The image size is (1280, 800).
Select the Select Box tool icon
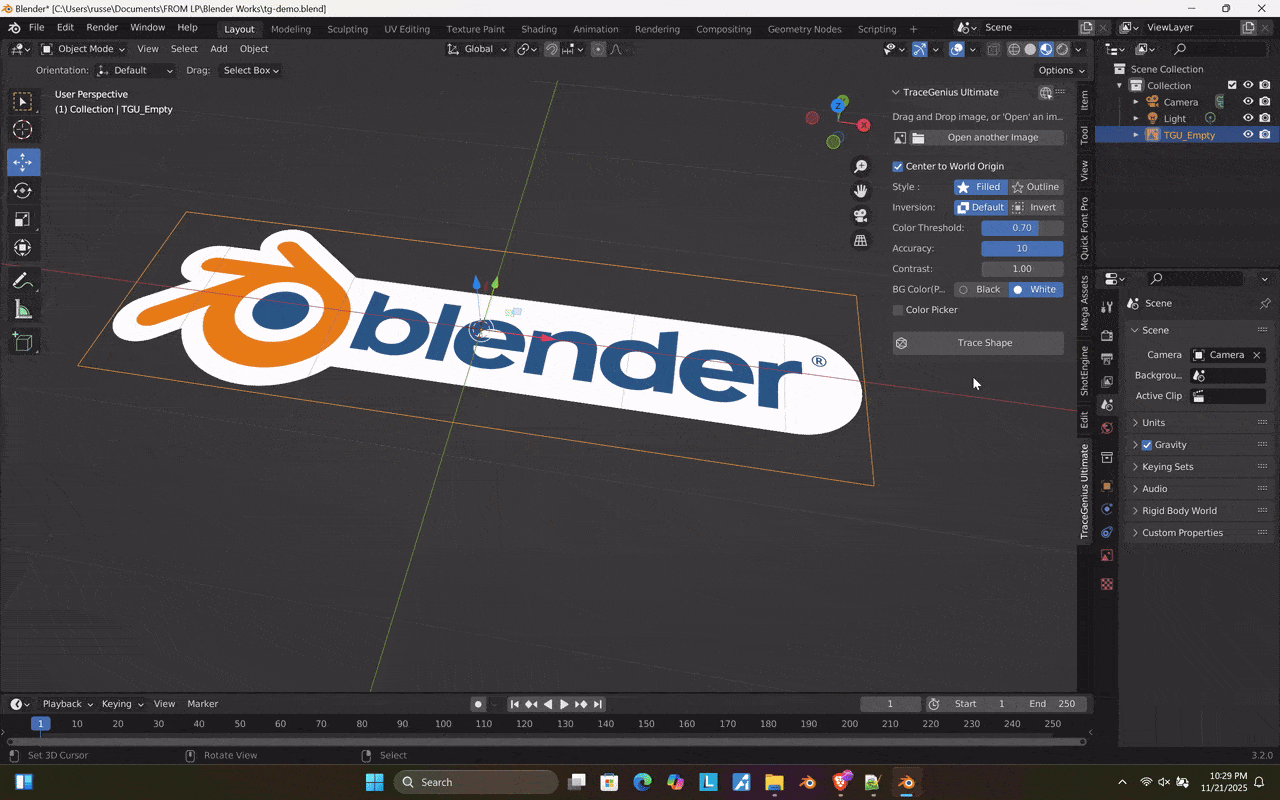click(22, 102)
